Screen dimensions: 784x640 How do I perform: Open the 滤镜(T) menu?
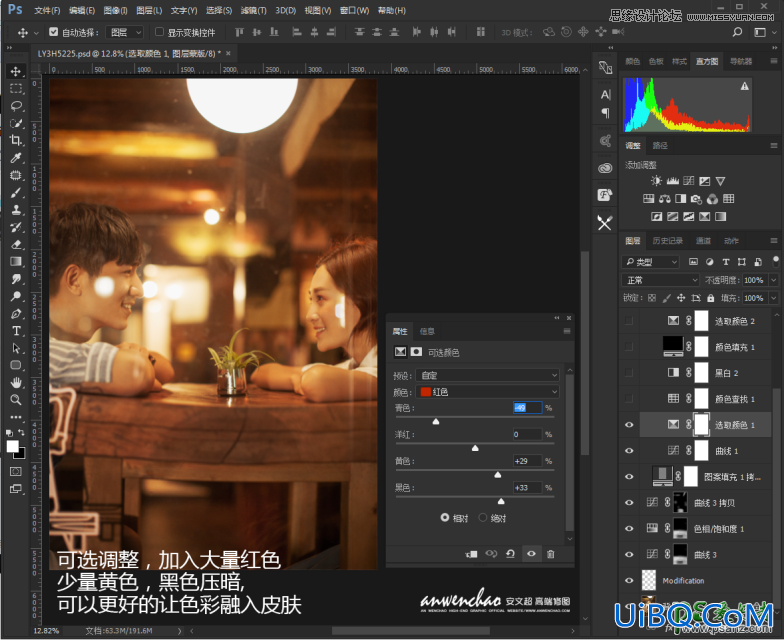tap(254, 10)
